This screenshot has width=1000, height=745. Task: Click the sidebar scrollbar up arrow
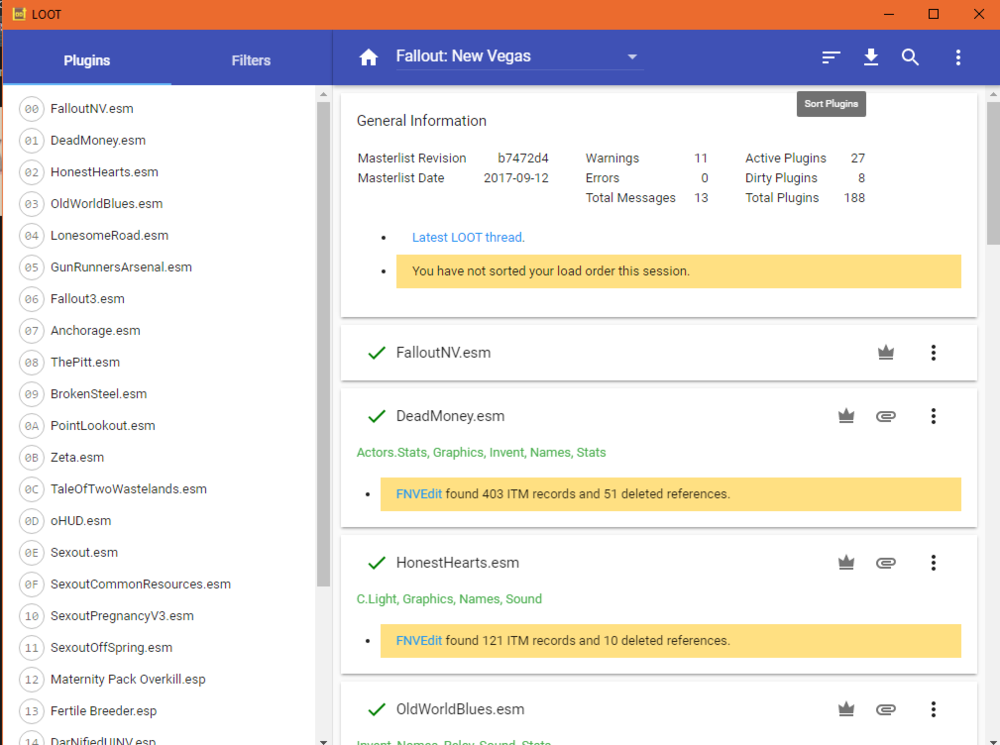[323, 94]
